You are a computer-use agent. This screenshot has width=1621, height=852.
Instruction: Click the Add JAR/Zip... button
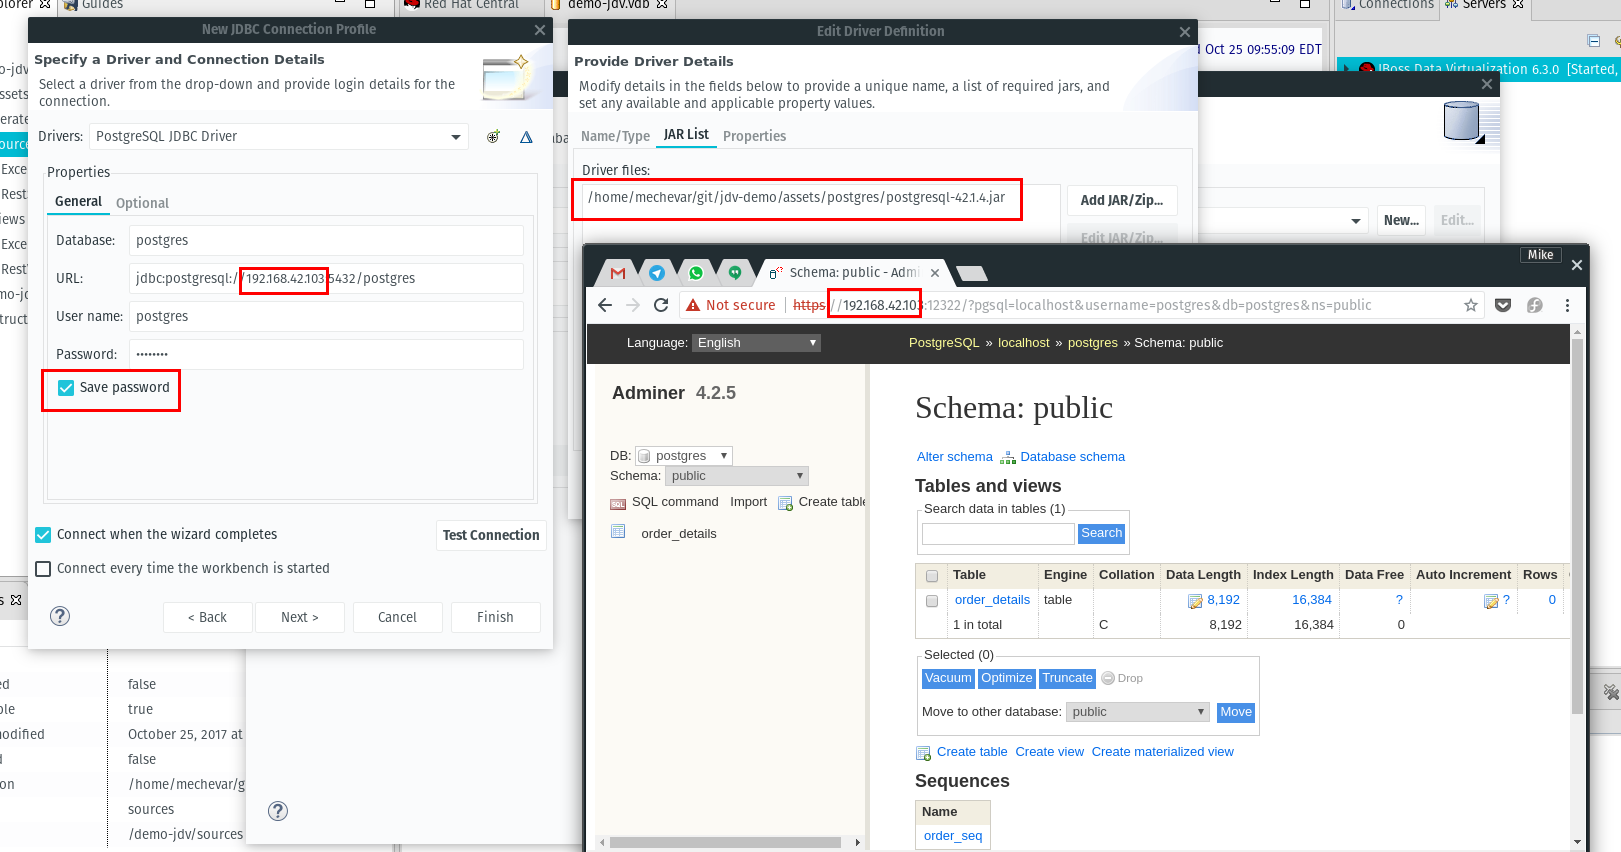click(1122, 200)
